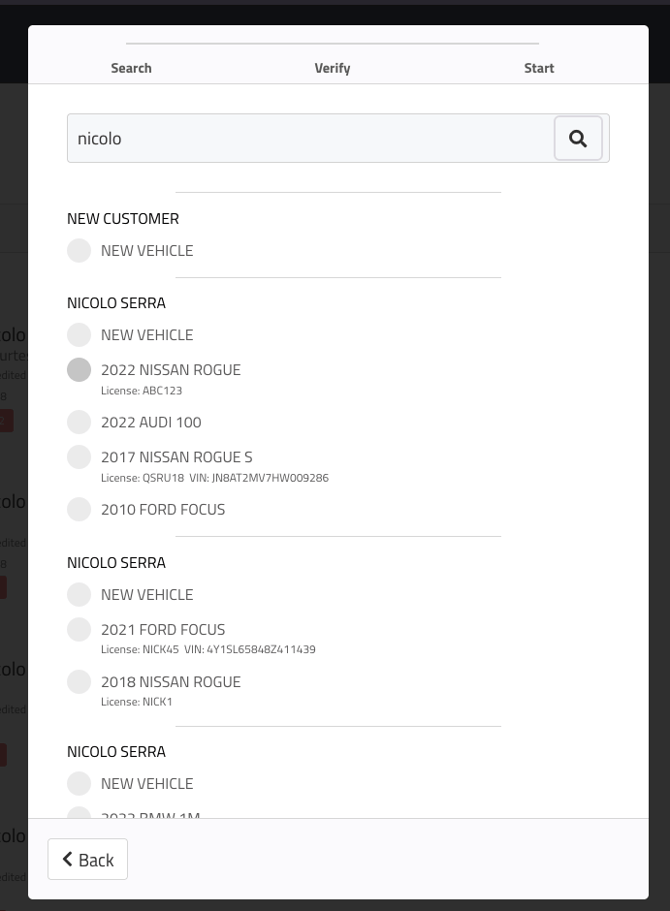
Task: Select the 2022 Nissan Rogue radio button
Action: pos(79,370)
